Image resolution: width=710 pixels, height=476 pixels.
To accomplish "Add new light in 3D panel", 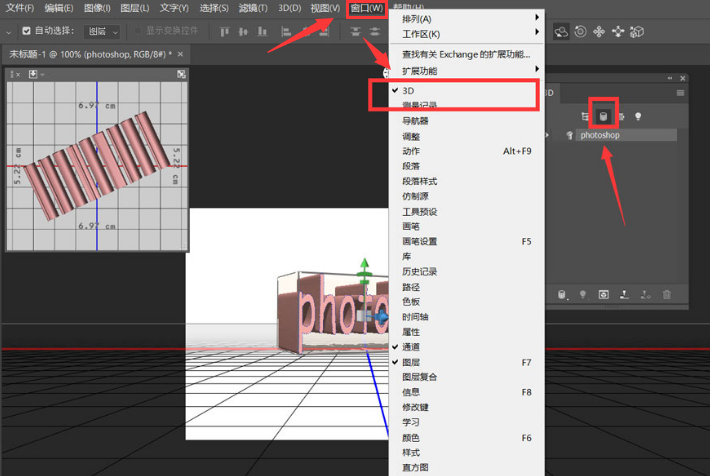I will click(583, 295).
